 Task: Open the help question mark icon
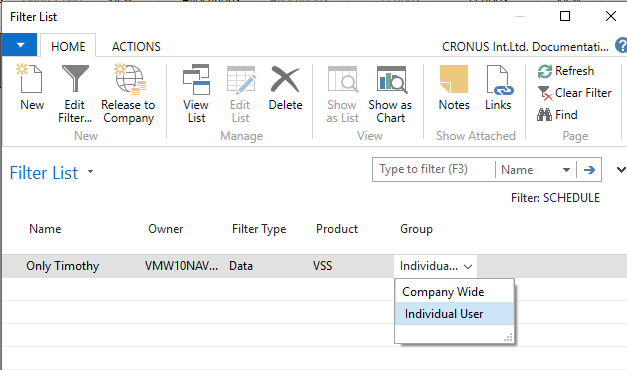[621, 46]
